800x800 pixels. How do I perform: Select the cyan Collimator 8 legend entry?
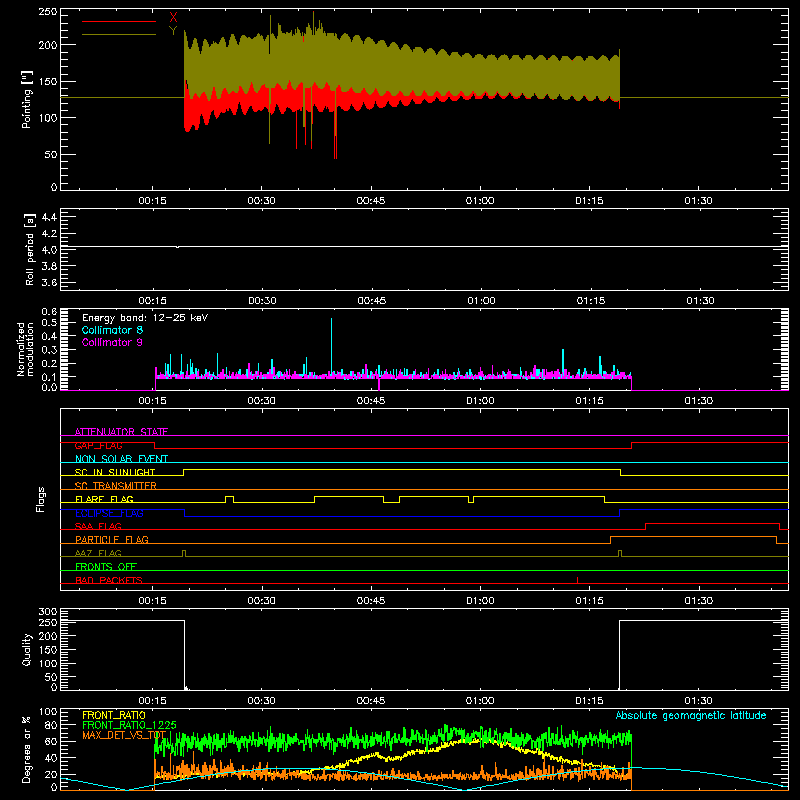point(112,330)
